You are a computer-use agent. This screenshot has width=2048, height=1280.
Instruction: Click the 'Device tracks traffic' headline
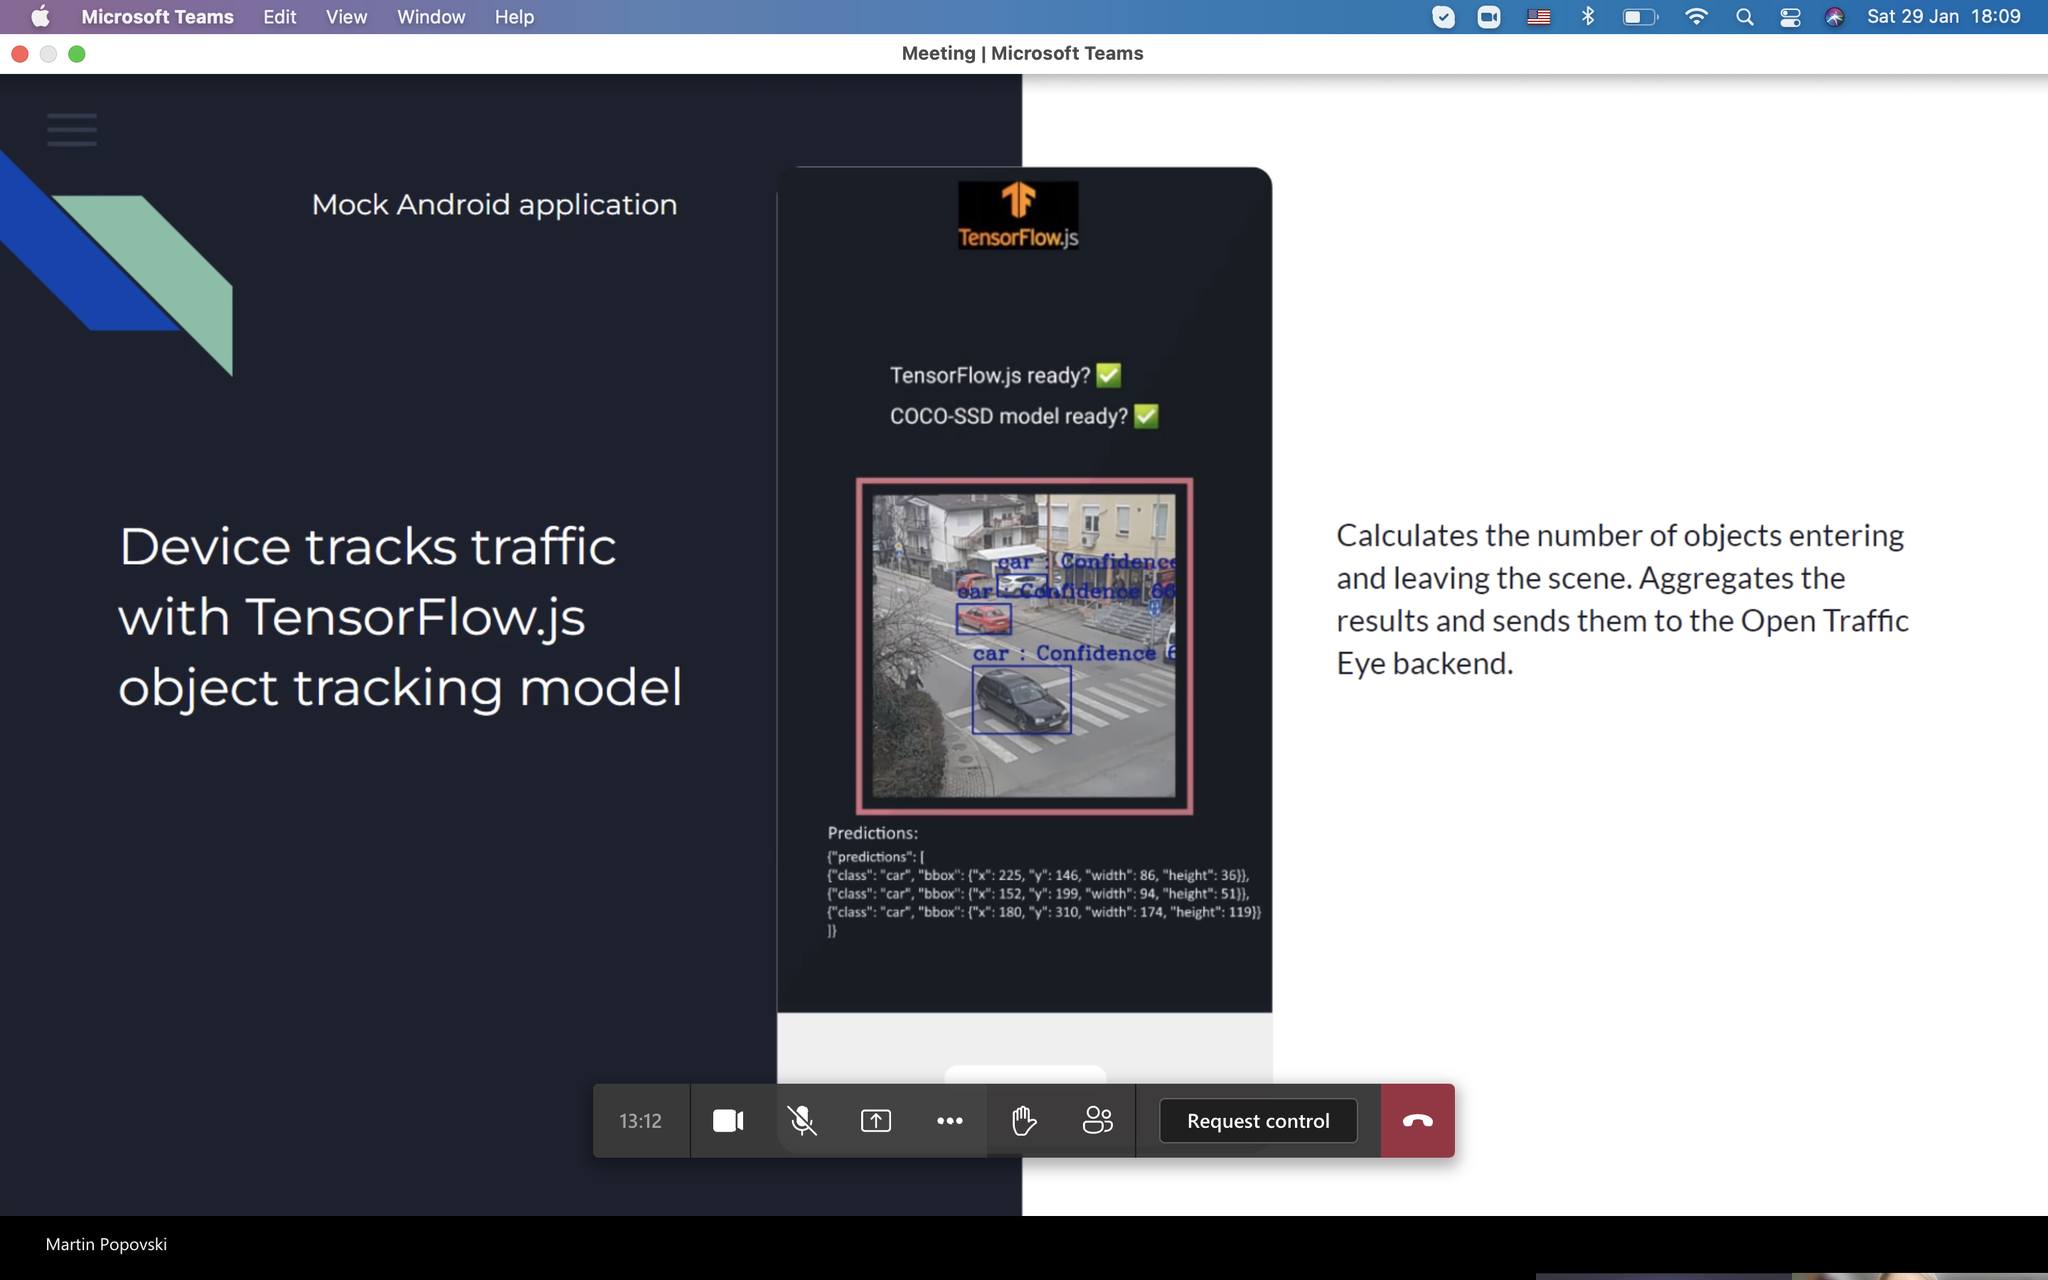400,617
